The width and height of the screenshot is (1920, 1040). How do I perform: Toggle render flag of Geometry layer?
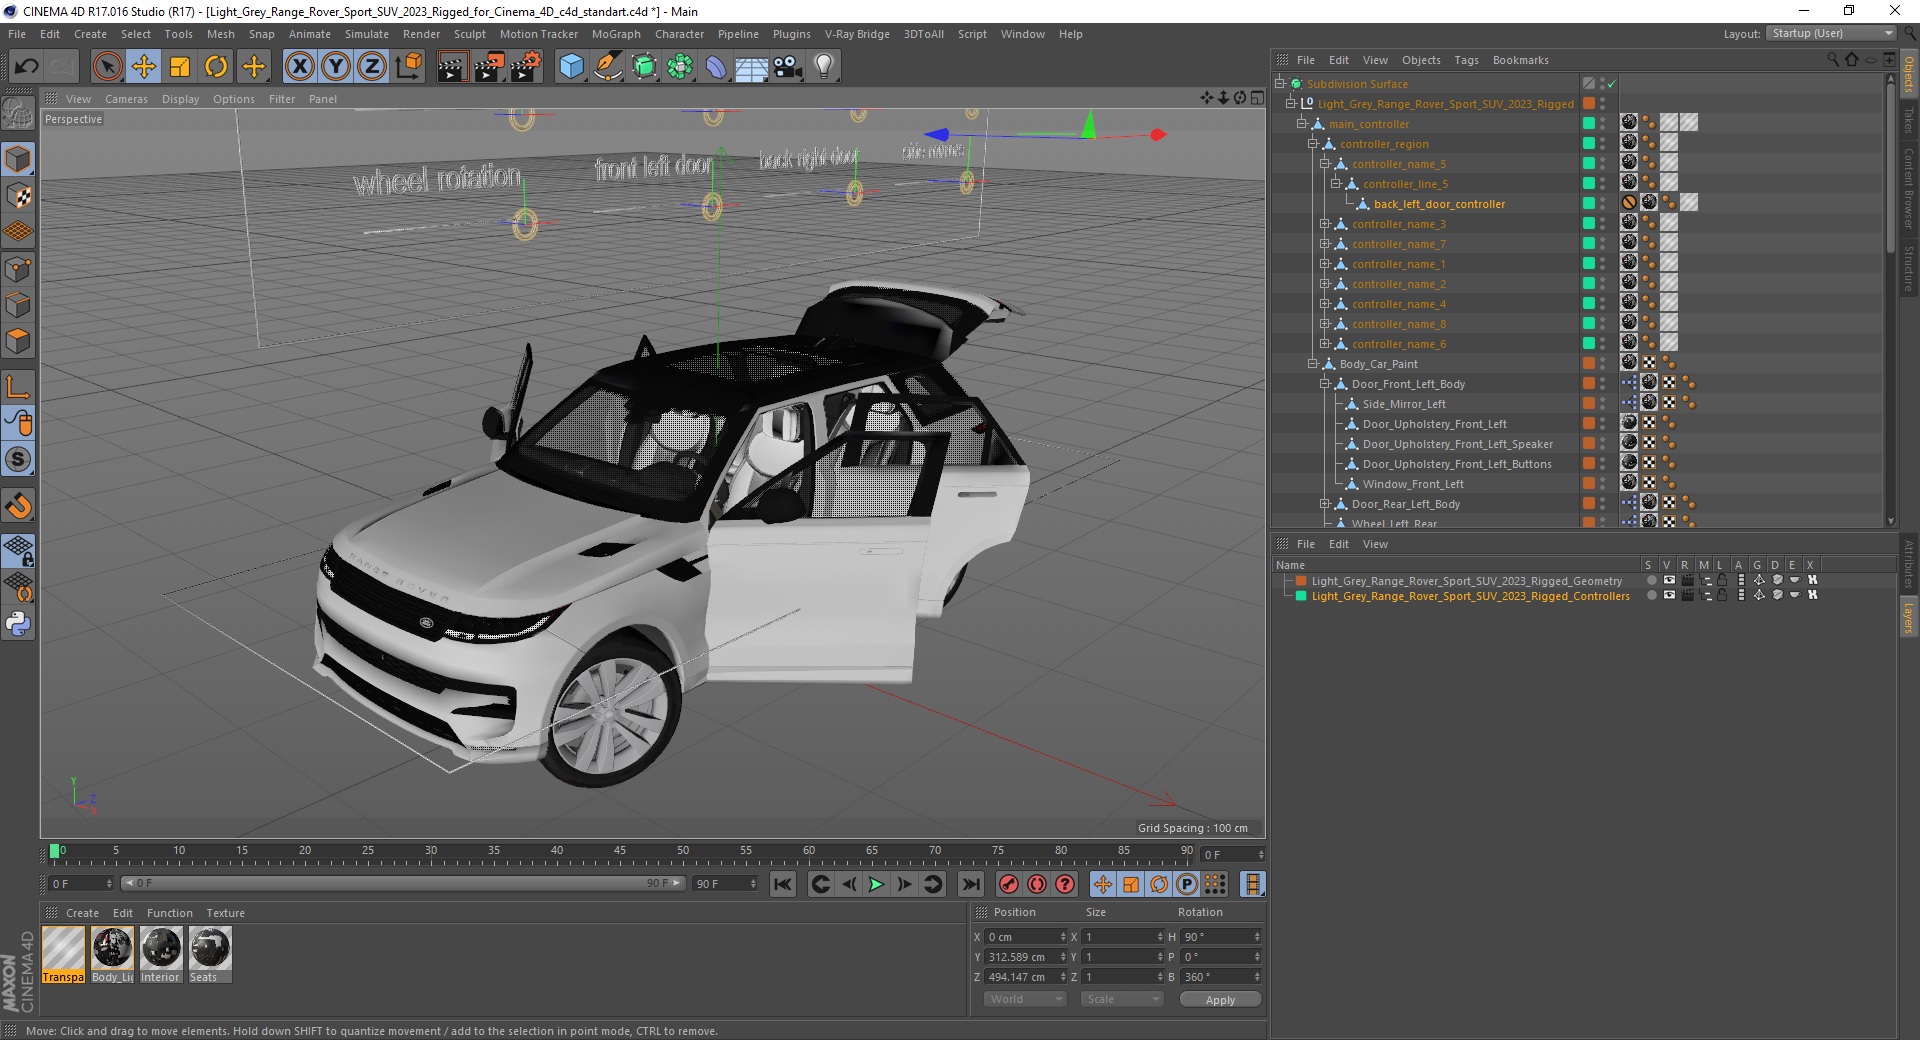click(1687, 581)
